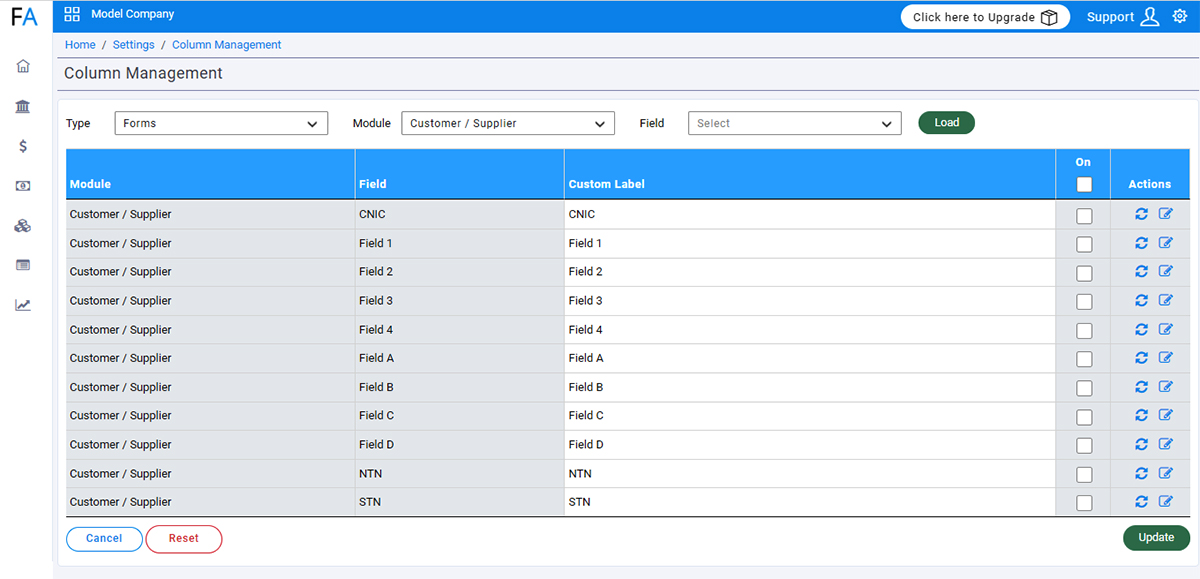Screen dimensions: 1200x579
Task: Open the home icon in the sidebar
Action: pyautogui.click(x=23, y=66)
